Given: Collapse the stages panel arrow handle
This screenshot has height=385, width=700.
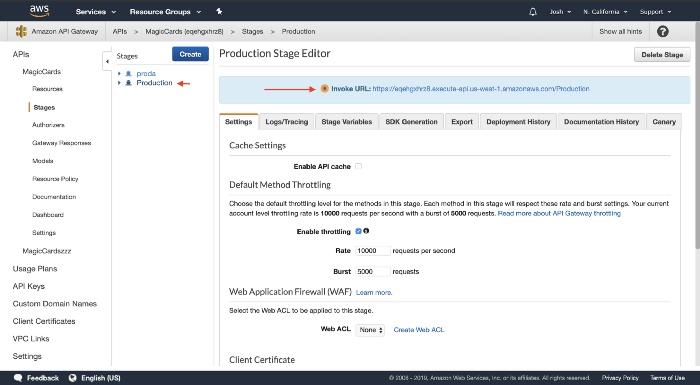Looking at the screenshot, I should click(107, 61).
